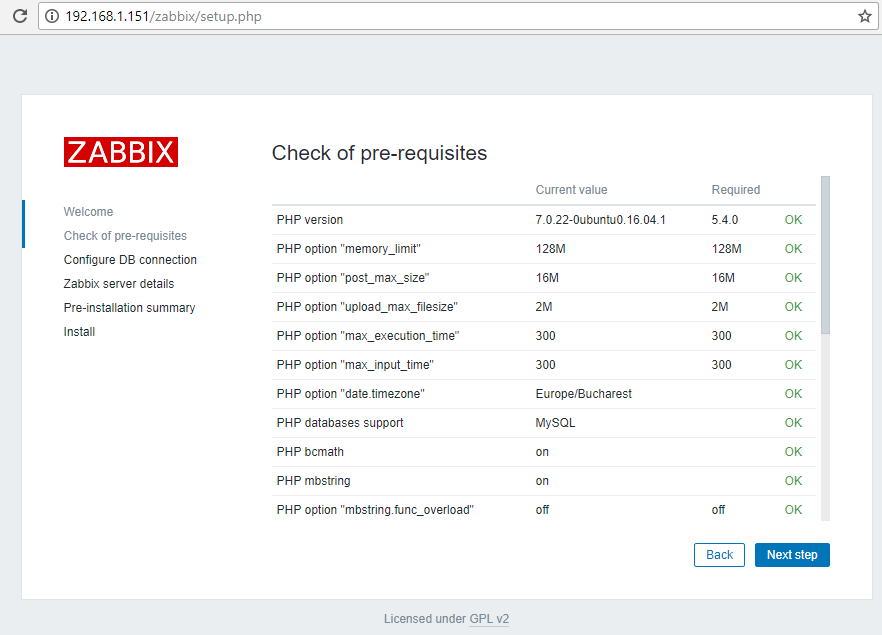Screen dimensions: 882x635
Task: Click the Required column header
Action: point(736,190)
